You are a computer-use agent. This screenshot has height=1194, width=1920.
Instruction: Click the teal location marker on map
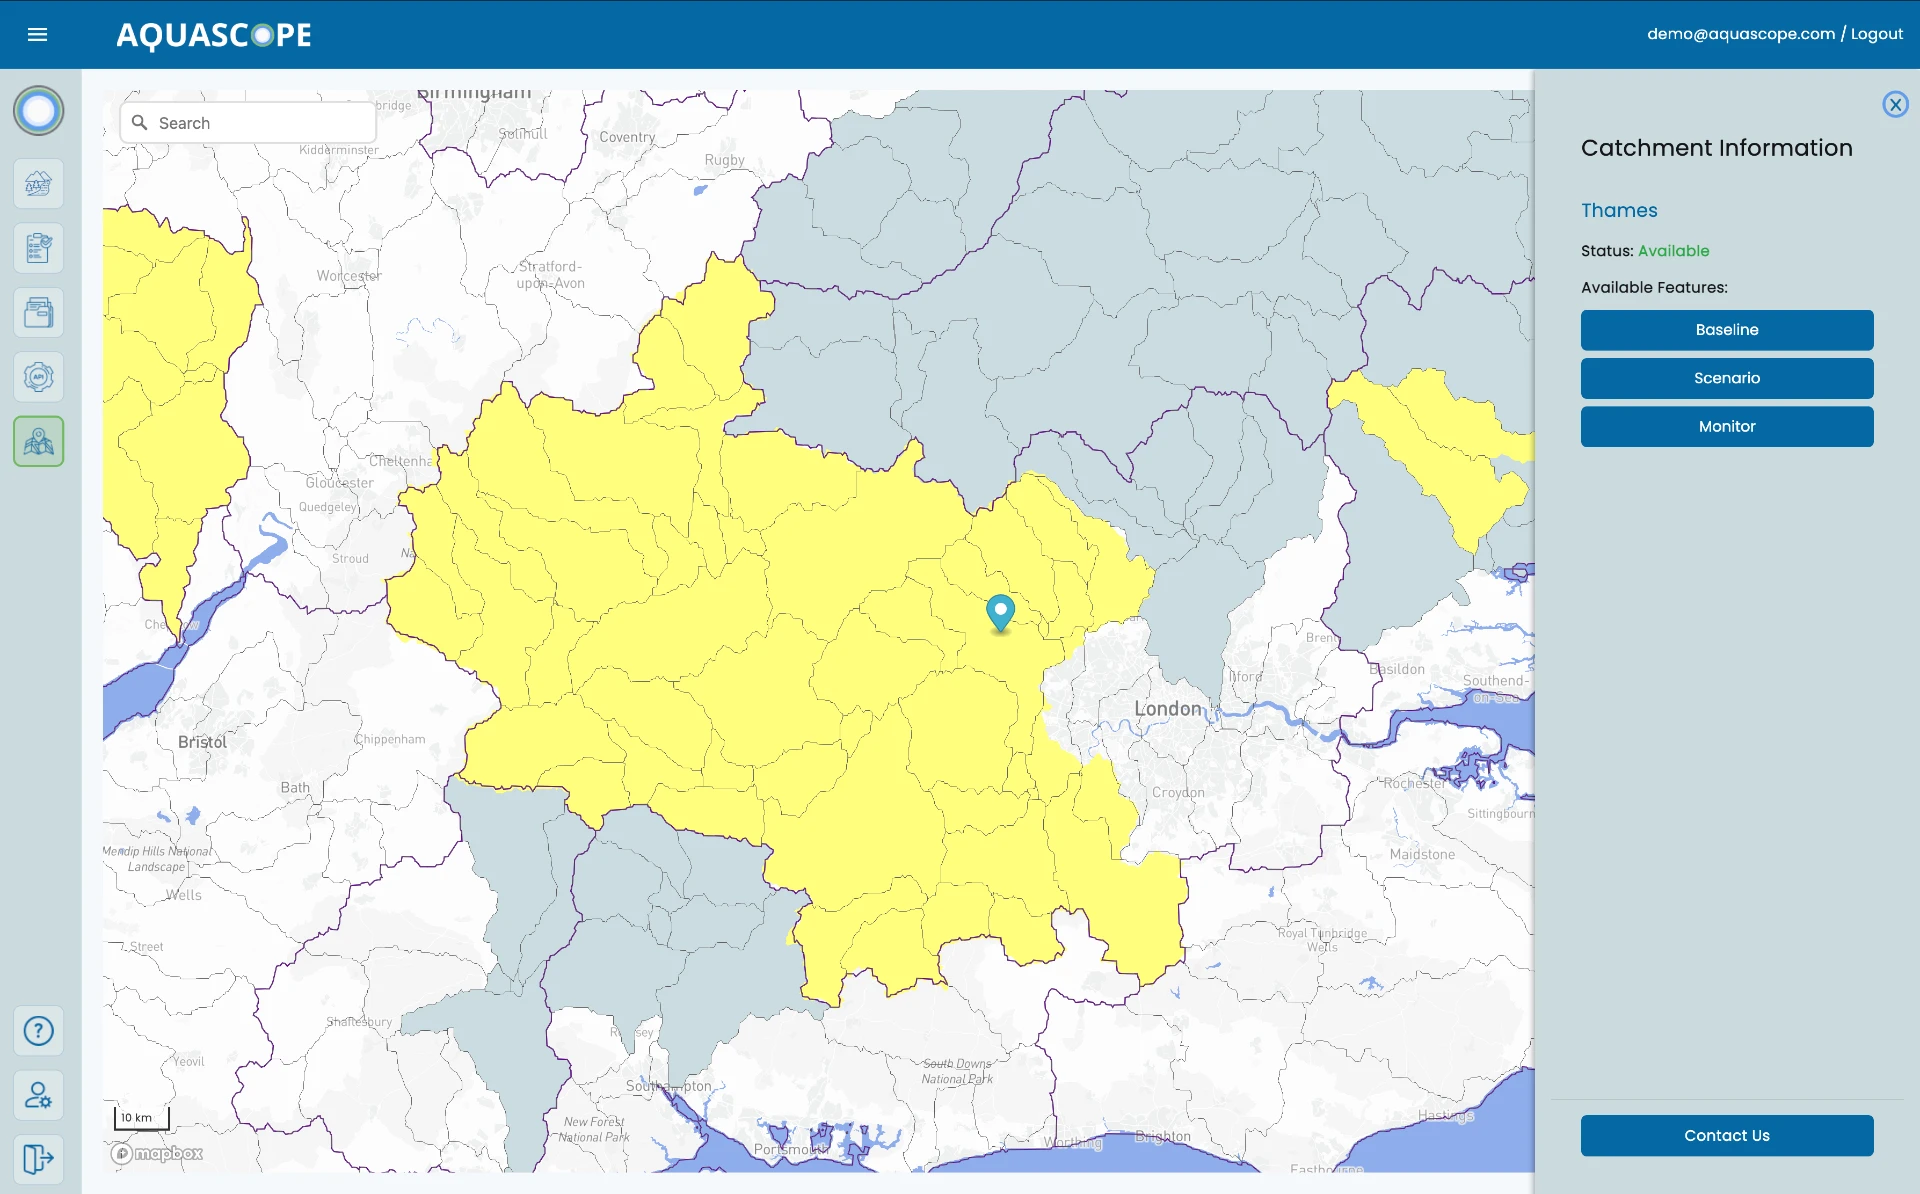pos(1000,613)
